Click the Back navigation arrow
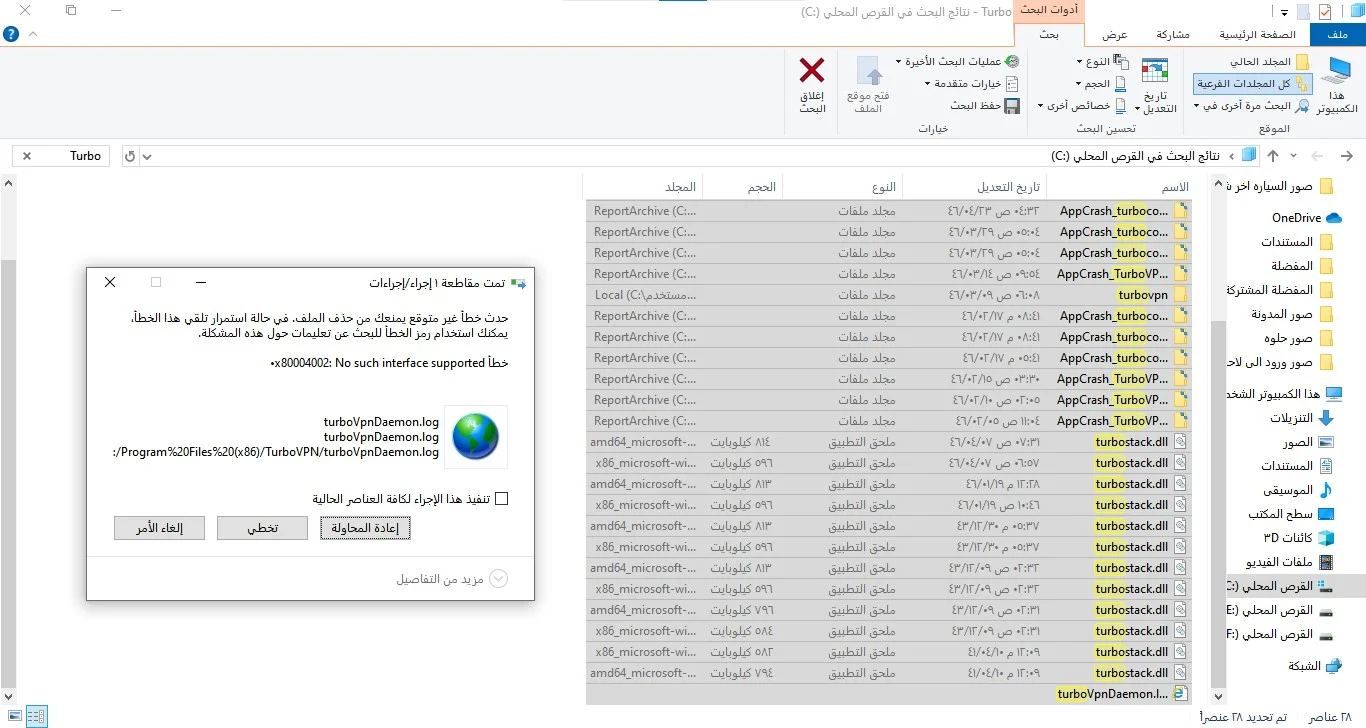Image resolution: width=1366 pixels, height=728 pixels. tap(1347, 156)
